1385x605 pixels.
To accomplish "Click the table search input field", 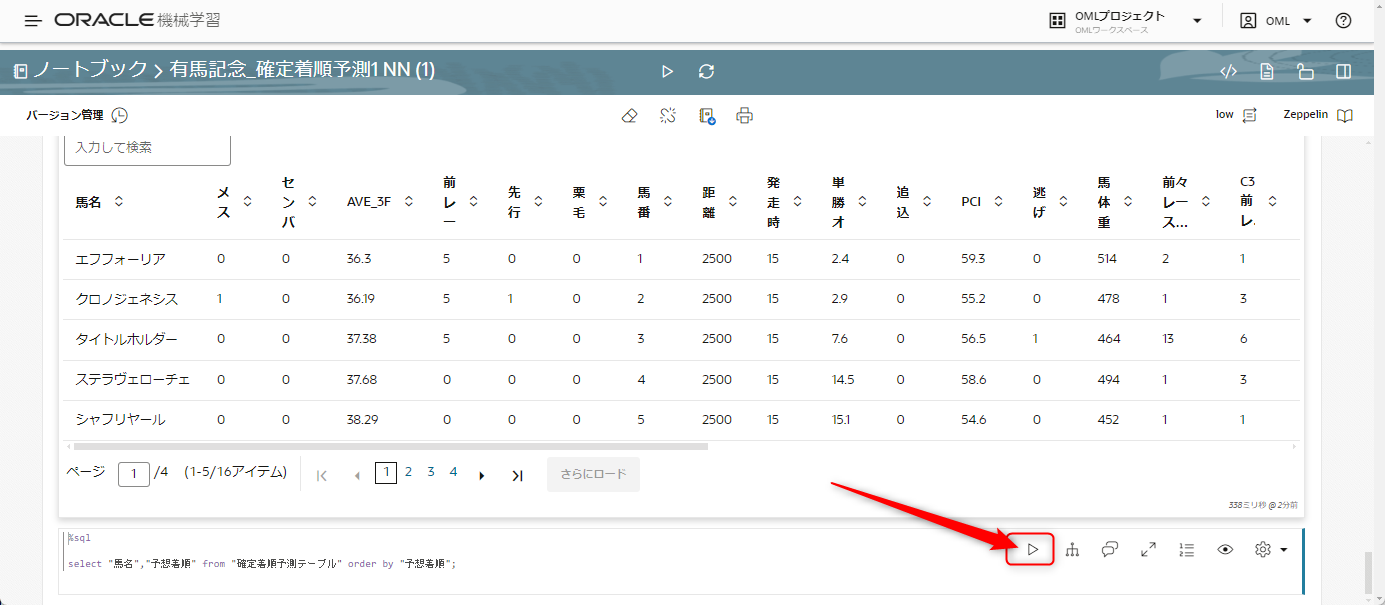I will (x=147, y=147).
